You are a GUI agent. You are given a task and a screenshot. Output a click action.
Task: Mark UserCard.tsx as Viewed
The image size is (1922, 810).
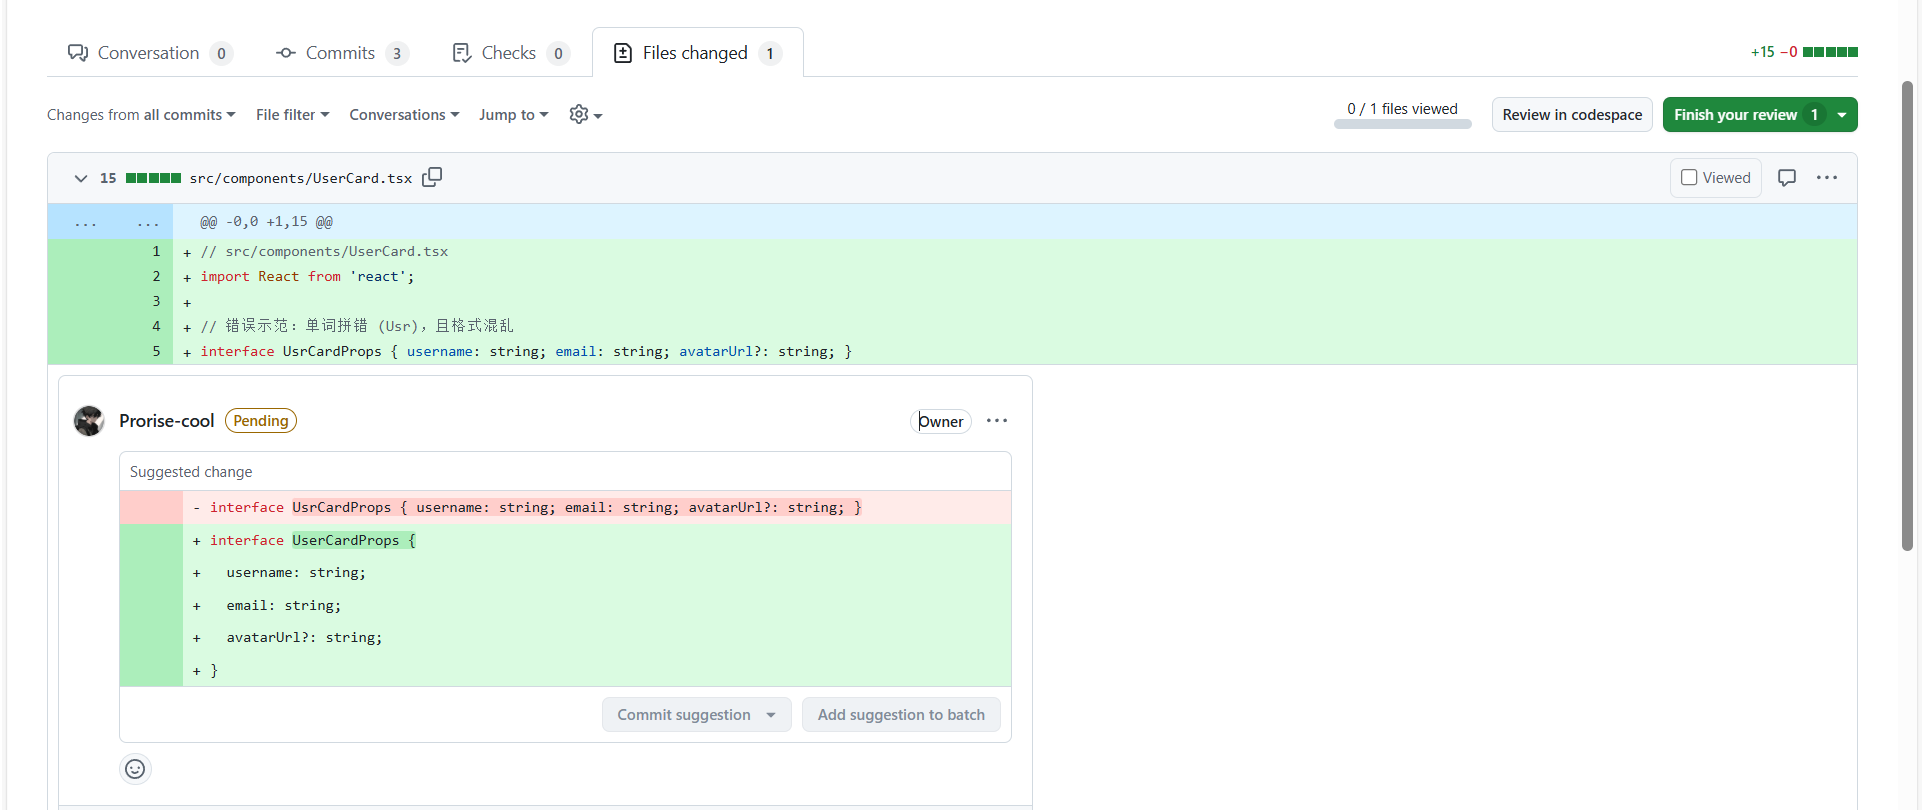[x=1715, y=178]
